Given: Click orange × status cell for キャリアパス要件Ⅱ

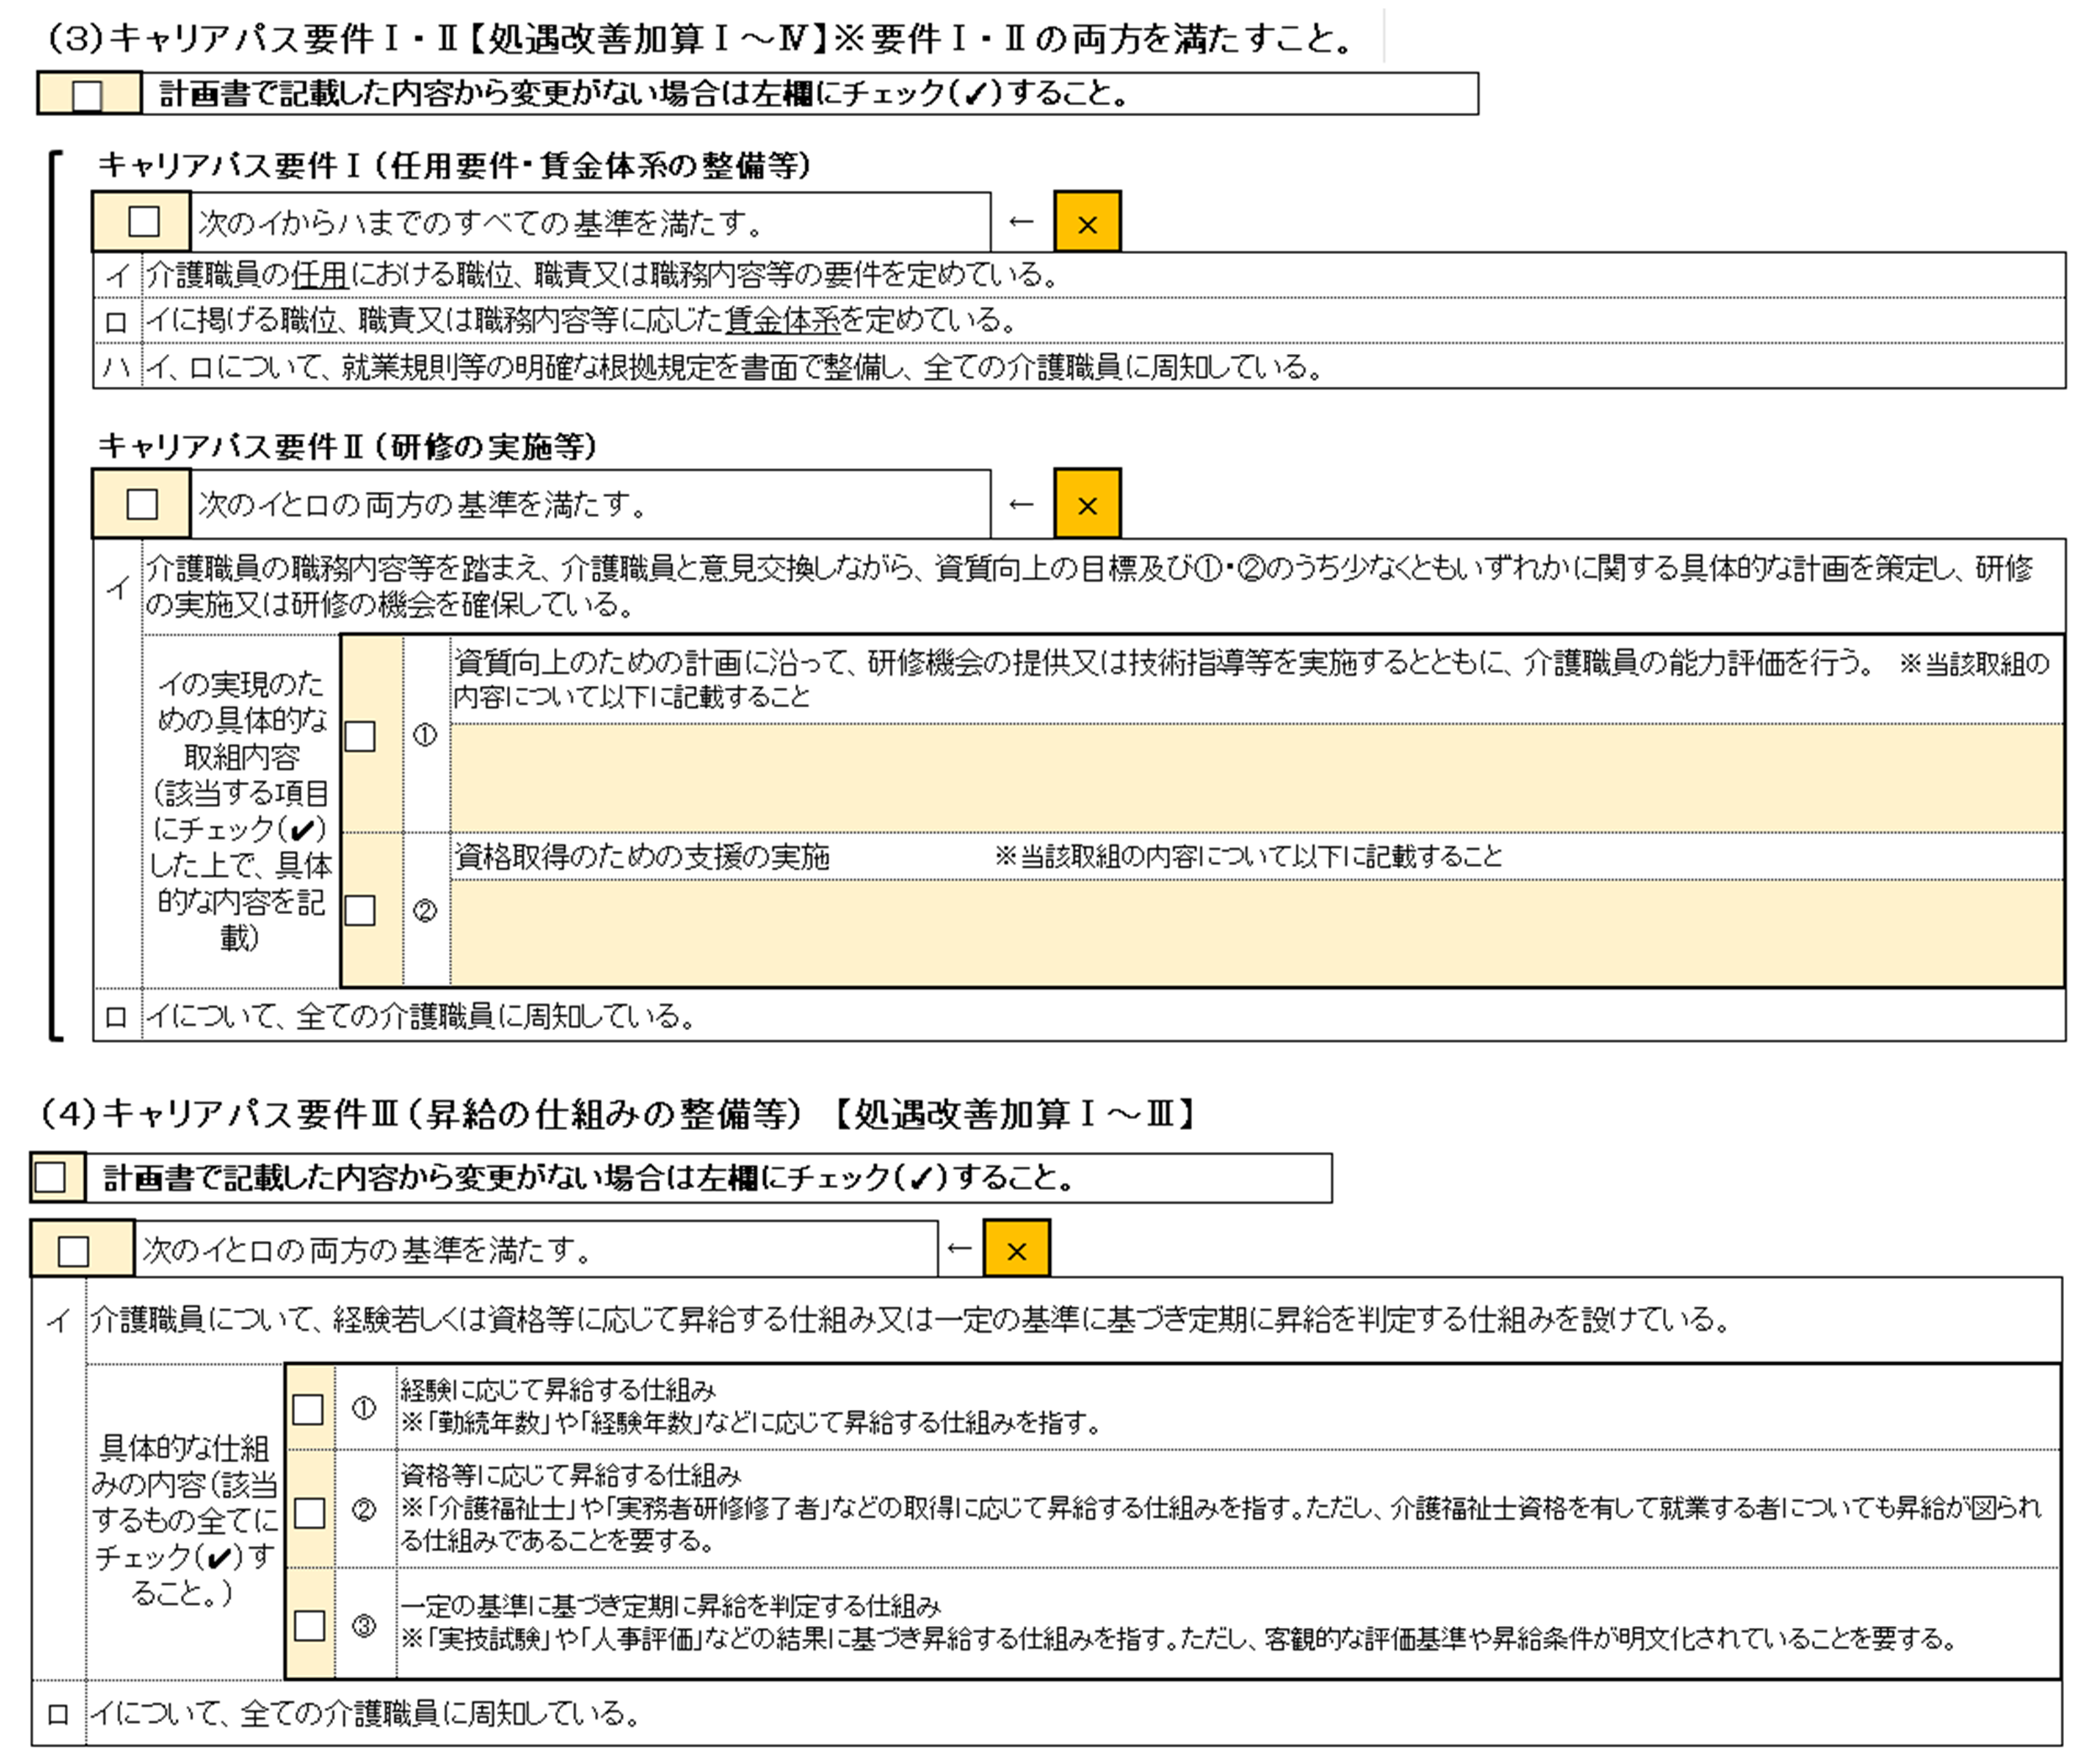Looking at the screenshot, I should pyautogui.click(x=1087, y=504).
